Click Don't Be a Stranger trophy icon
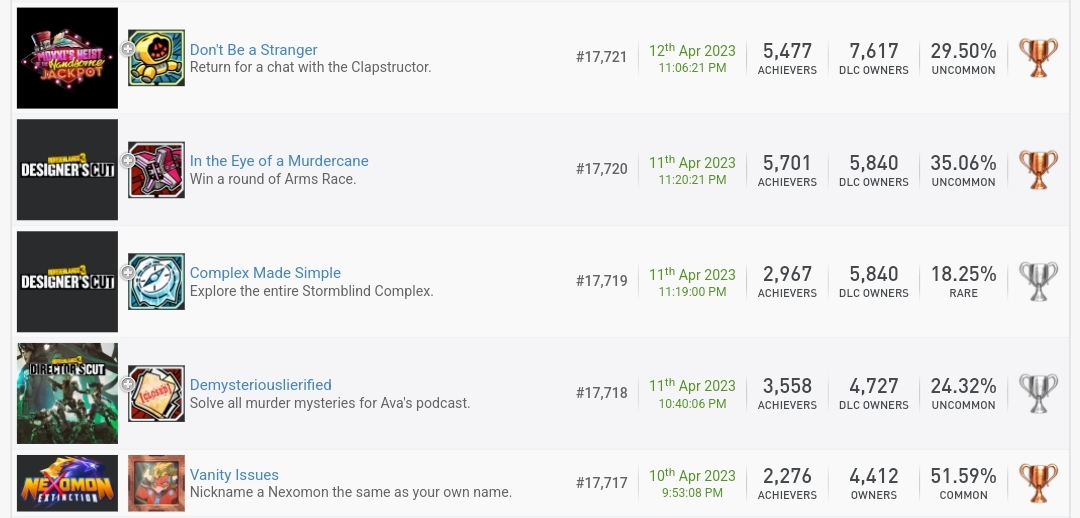This screenshot has width=1080, height=518. tap(157, 58)
